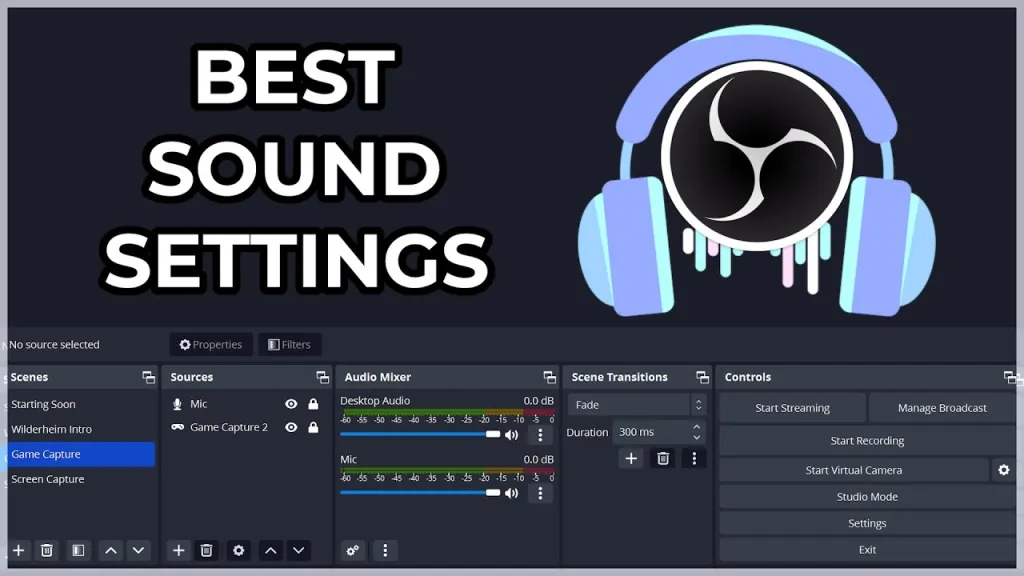Click the Desktop Audio 0.0 dB value

pyautogui.click(x=538, y=400)
